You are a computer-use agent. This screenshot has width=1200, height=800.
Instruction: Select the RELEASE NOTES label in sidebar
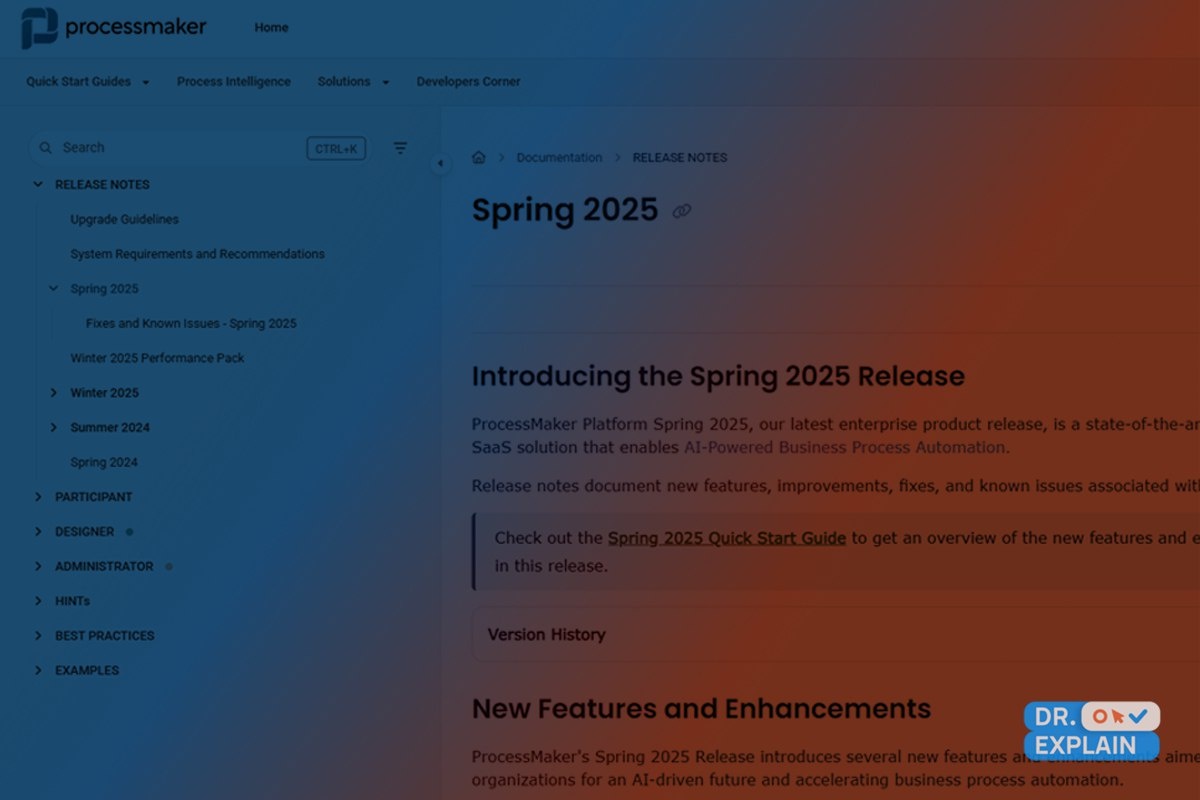[102, 184]
